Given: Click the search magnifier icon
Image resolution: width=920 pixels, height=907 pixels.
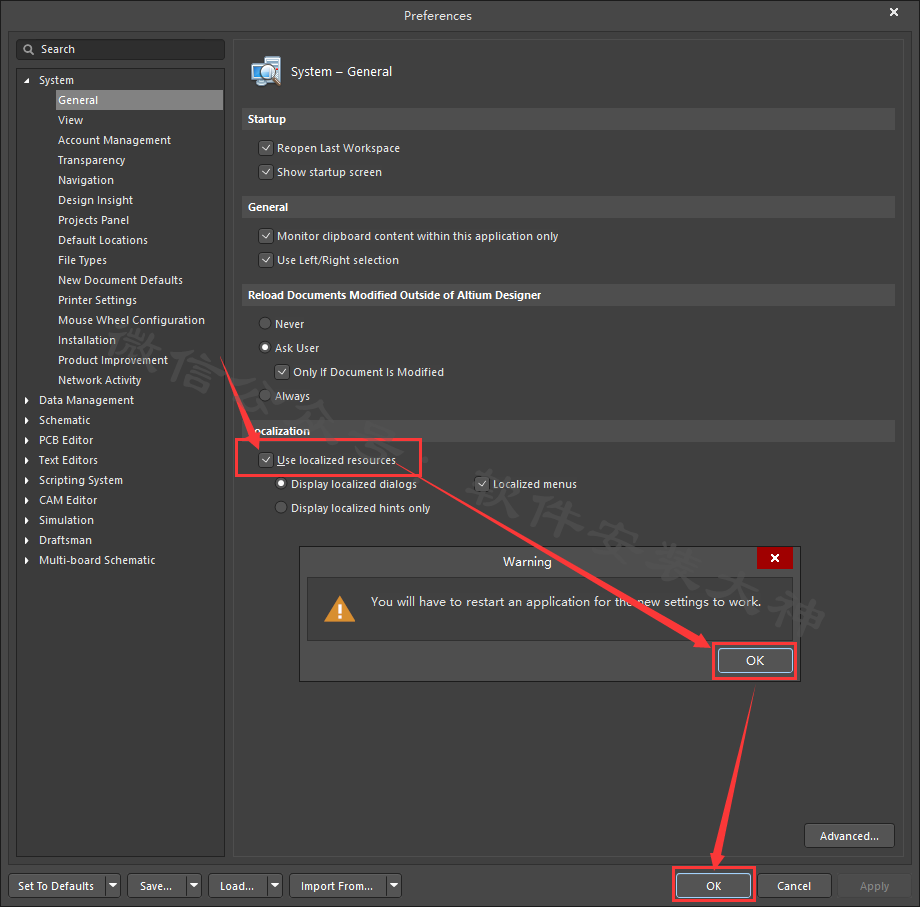Looking at the screenshot, I should [28, 50].
